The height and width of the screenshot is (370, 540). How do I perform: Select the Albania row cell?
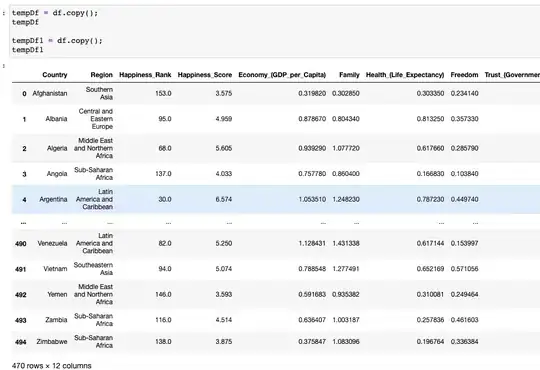point(56,119)
